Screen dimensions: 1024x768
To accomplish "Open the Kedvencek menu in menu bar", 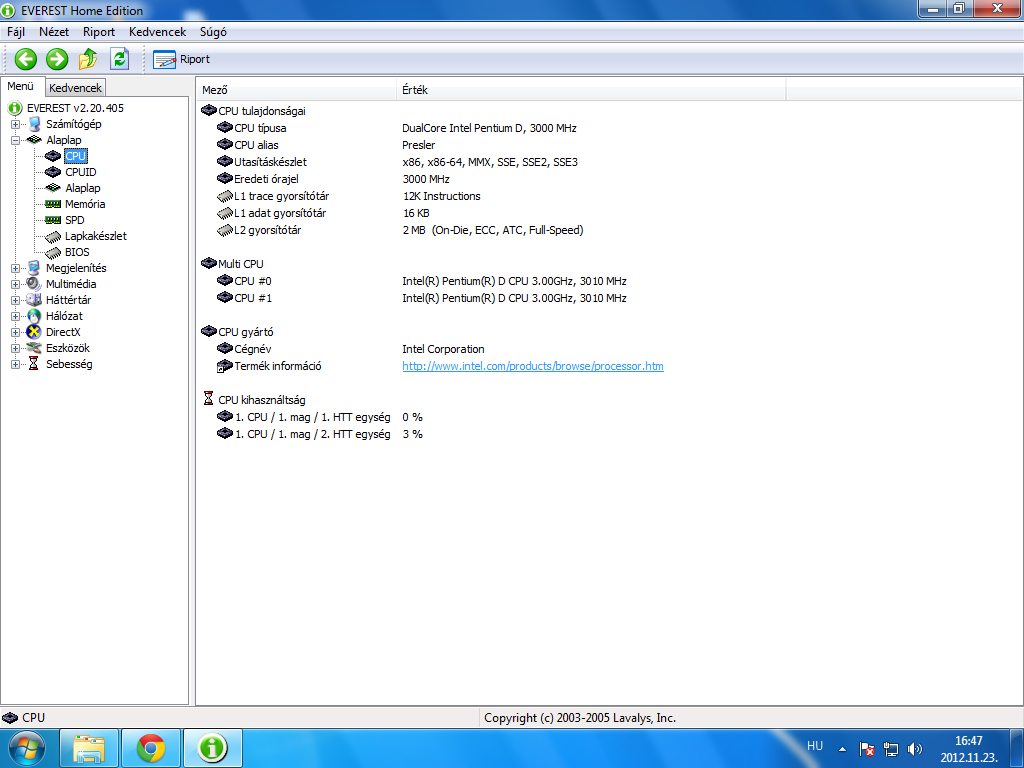I will point(157,32).
